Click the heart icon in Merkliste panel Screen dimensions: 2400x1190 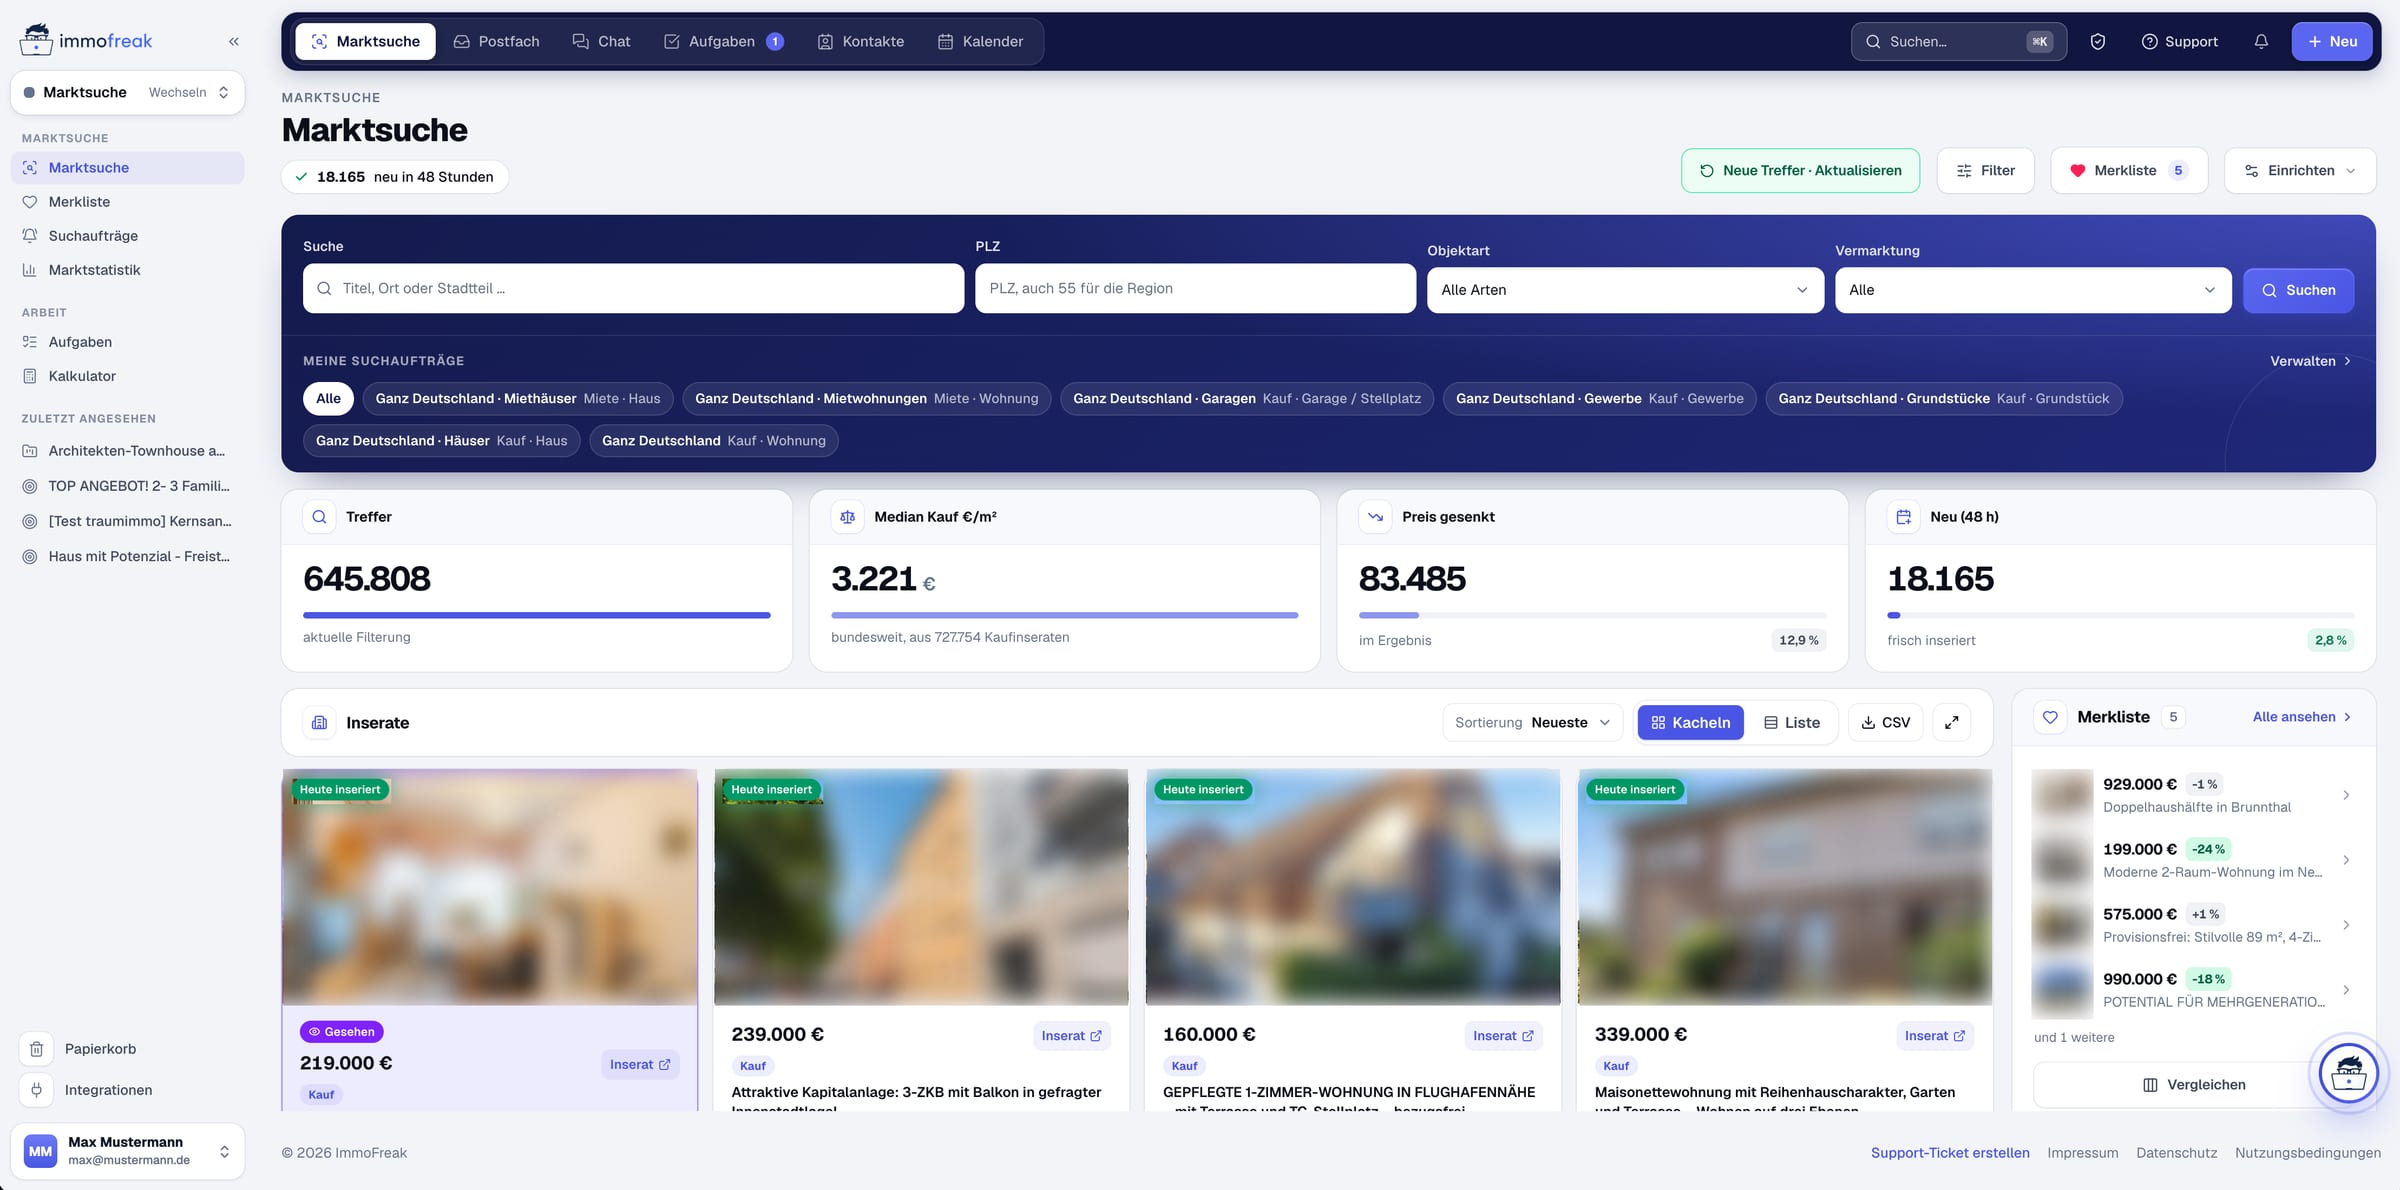[x=2050, y=717]
